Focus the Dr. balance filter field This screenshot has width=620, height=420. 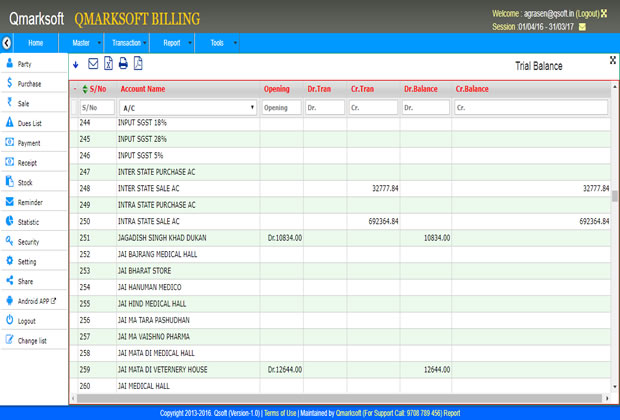pos(426,108)
